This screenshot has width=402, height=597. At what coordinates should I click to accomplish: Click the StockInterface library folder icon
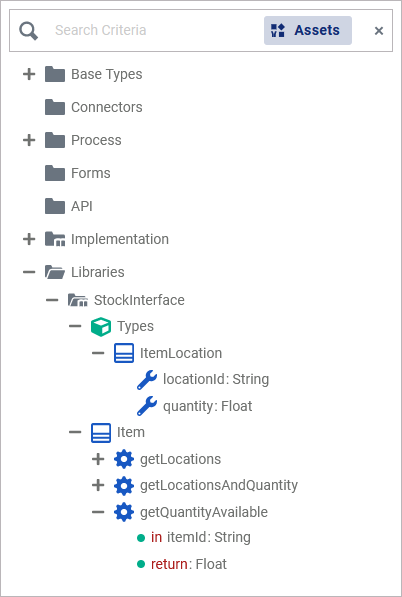78,300
